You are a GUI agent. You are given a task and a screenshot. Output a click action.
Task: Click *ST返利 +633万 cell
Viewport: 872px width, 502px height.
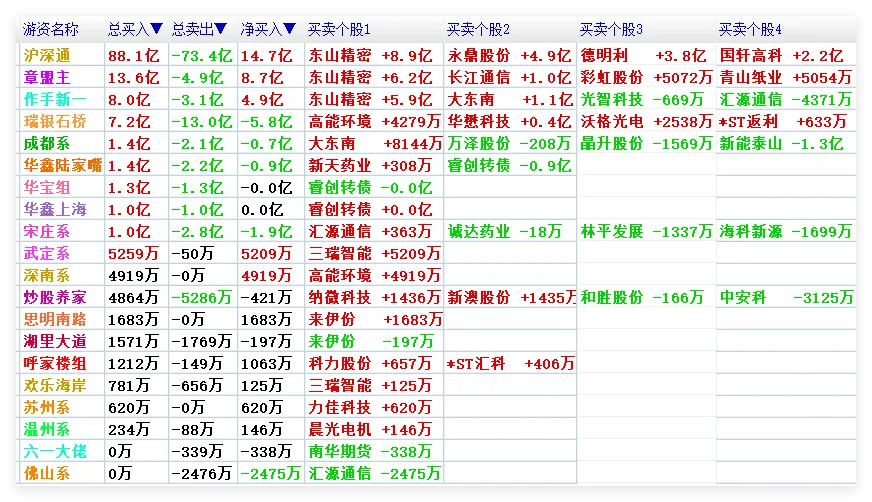(x=783, y=121)
